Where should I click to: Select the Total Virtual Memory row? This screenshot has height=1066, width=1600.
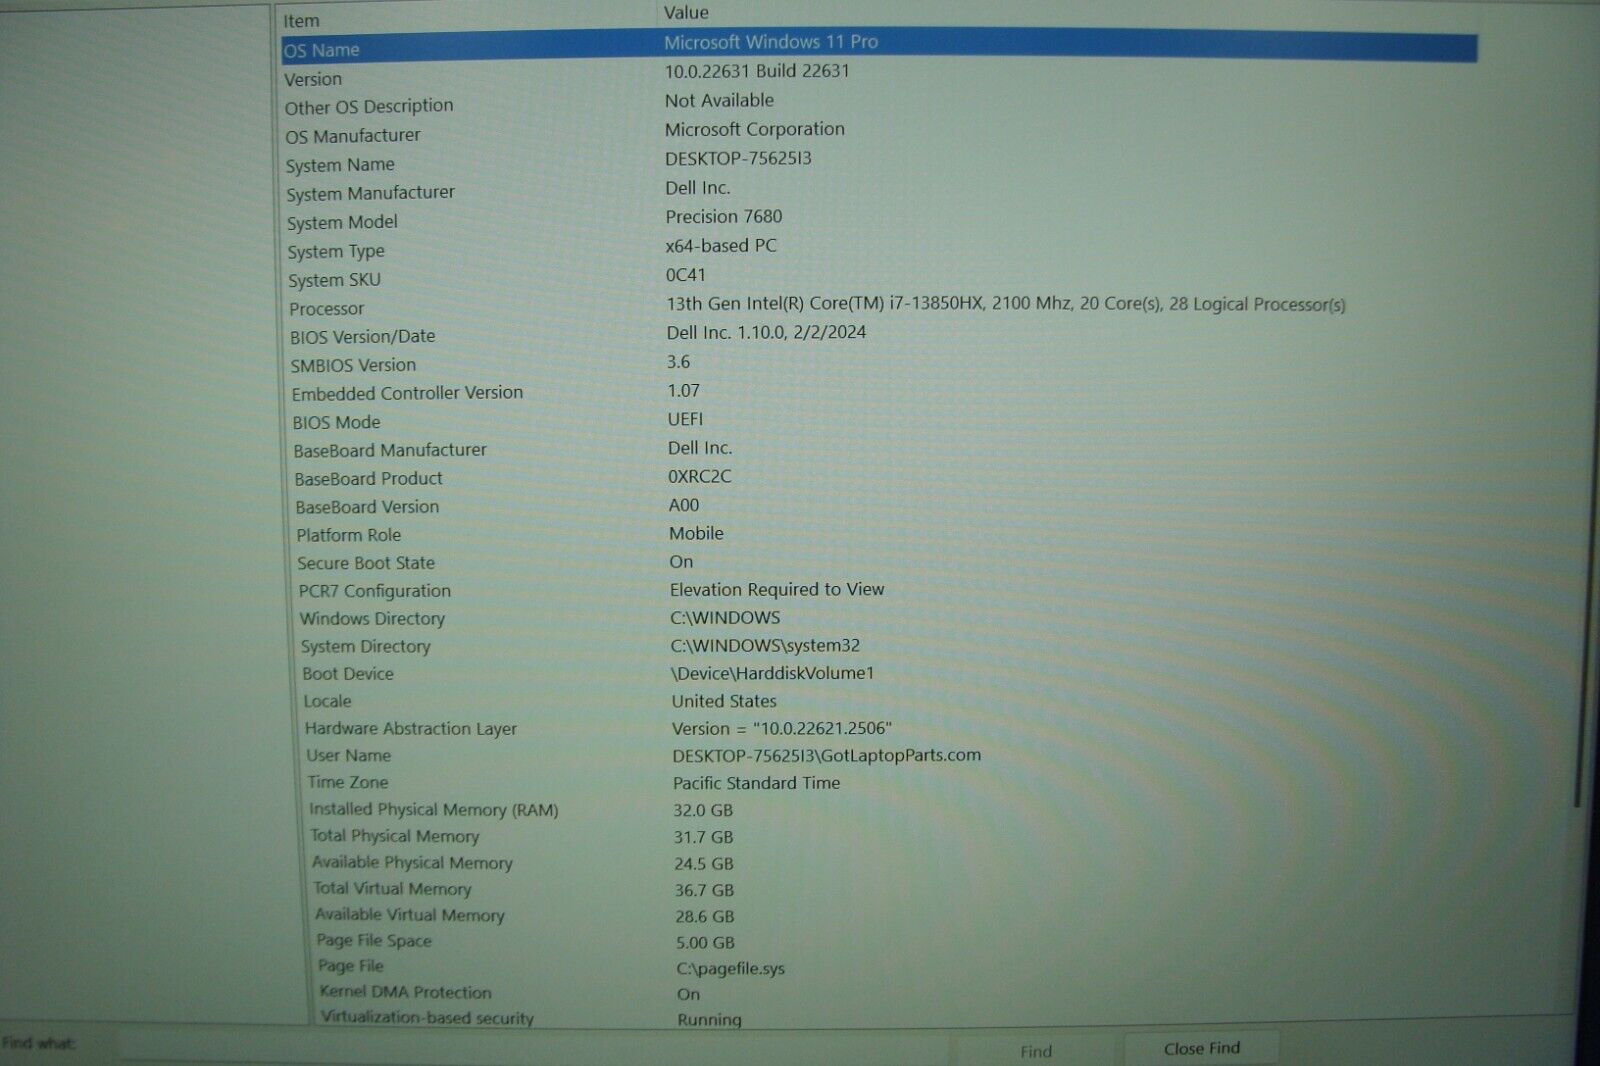[x=392, y=888]
